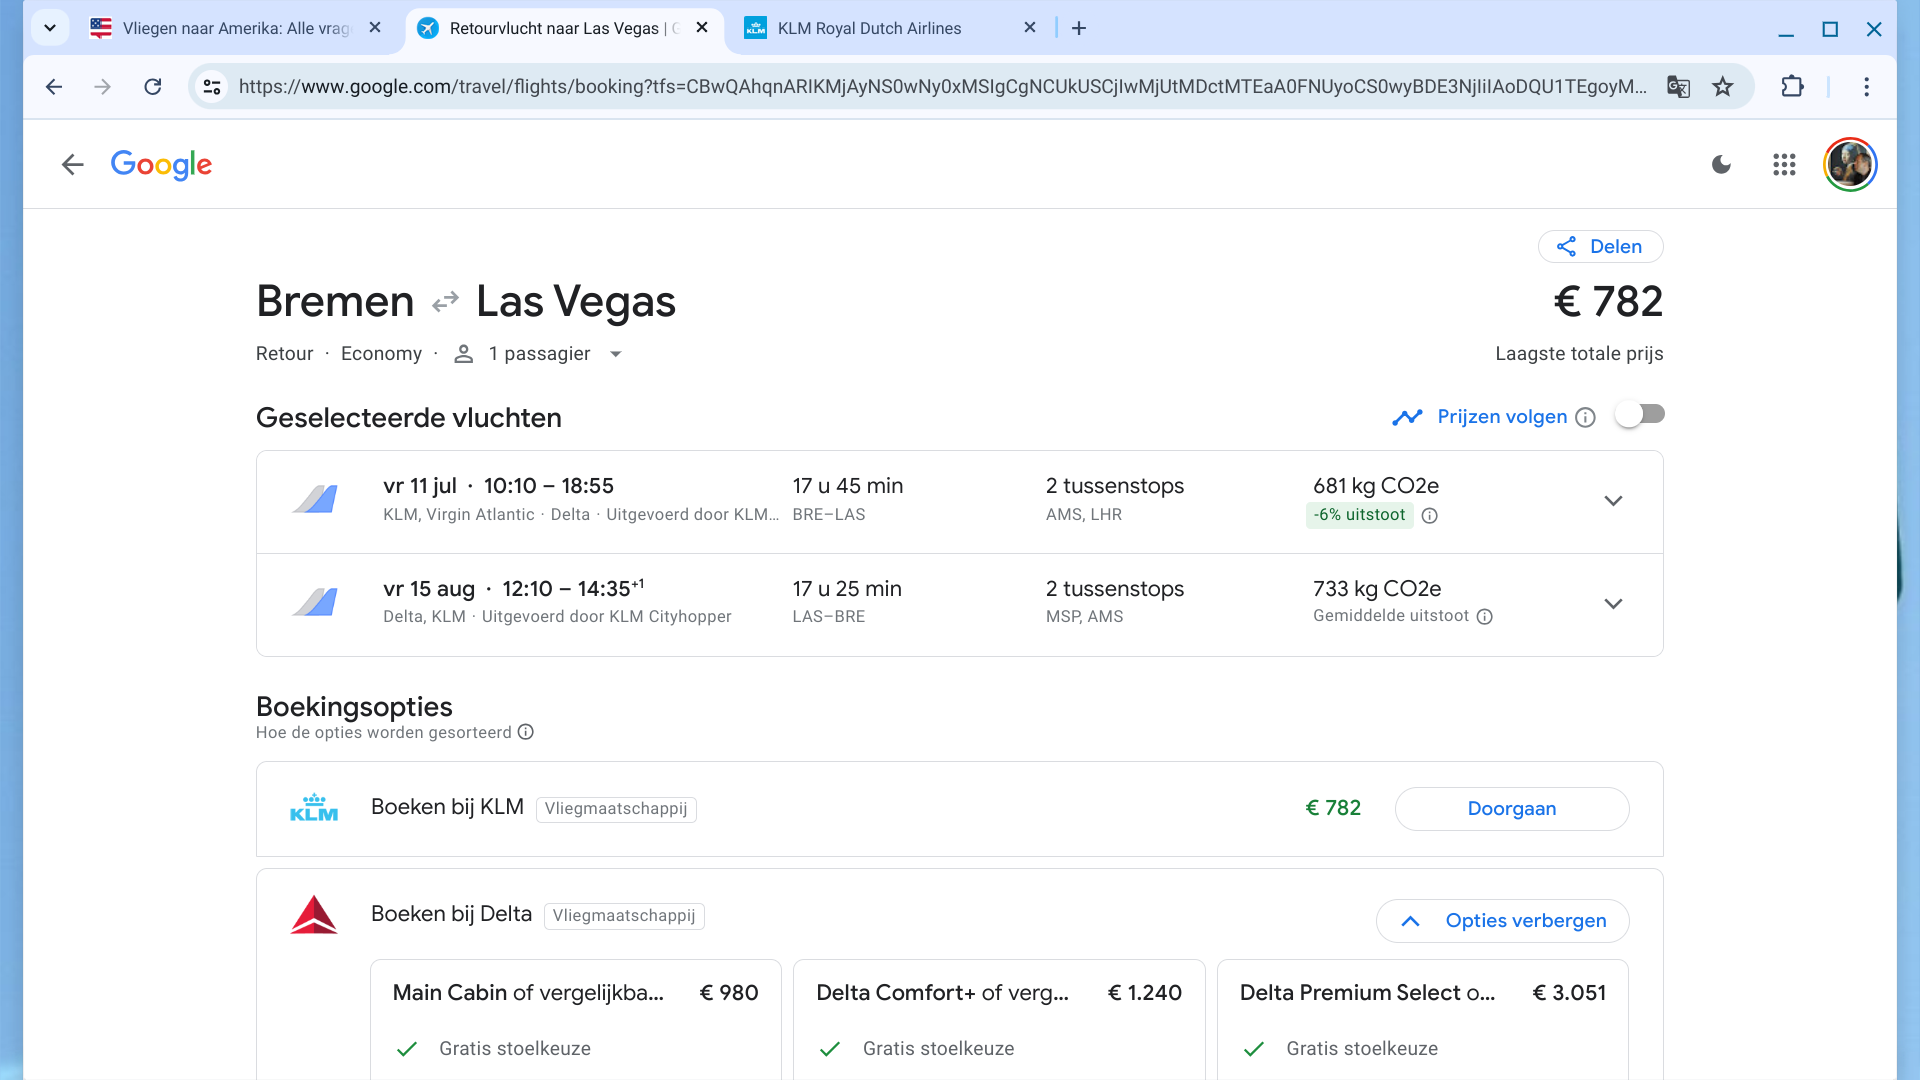The image size is (1920, 1080).
Task: Toggle dark mode moon icon
Action: click(x=1721, y=165)
